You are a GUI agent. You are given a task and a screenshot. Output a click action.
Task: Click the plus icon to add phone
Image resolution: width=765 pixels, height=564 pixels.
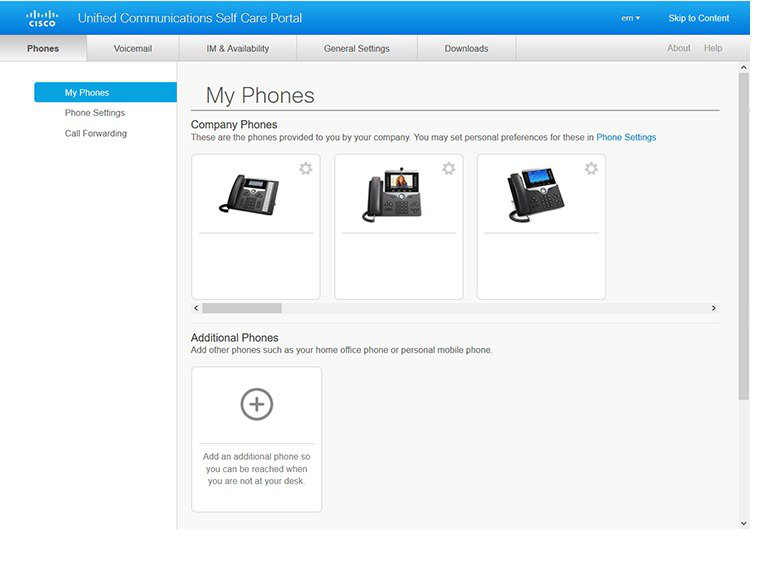tap(257, 404)
